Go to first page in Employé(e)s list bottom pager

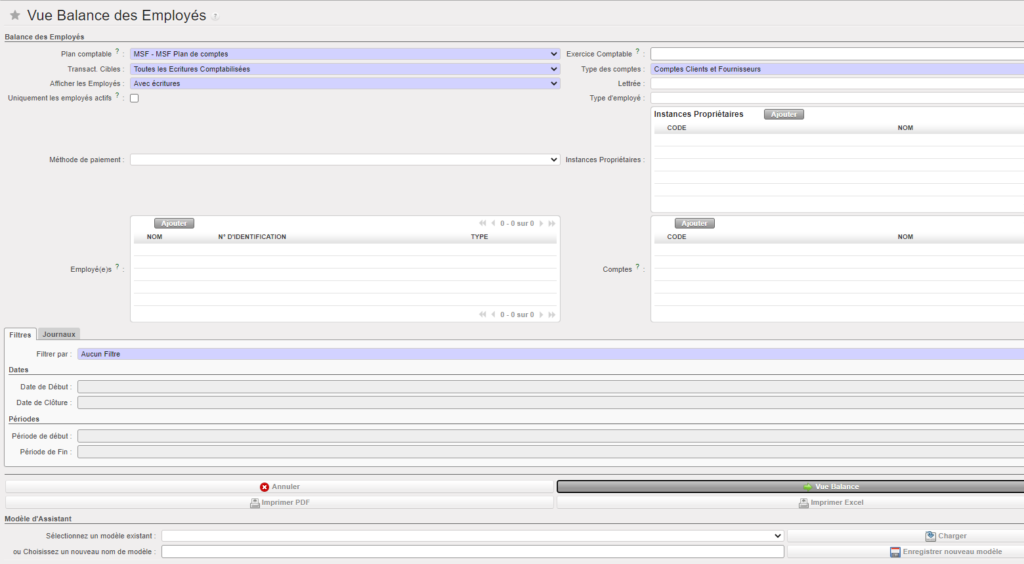tap(482, 314)
